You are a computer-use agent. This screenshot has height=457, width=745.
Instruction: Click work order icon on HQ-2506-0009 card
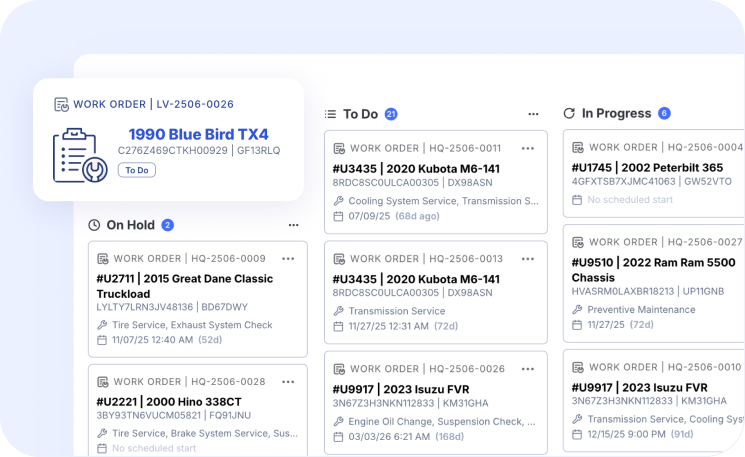pyautogui.click(x=102, y=258)
